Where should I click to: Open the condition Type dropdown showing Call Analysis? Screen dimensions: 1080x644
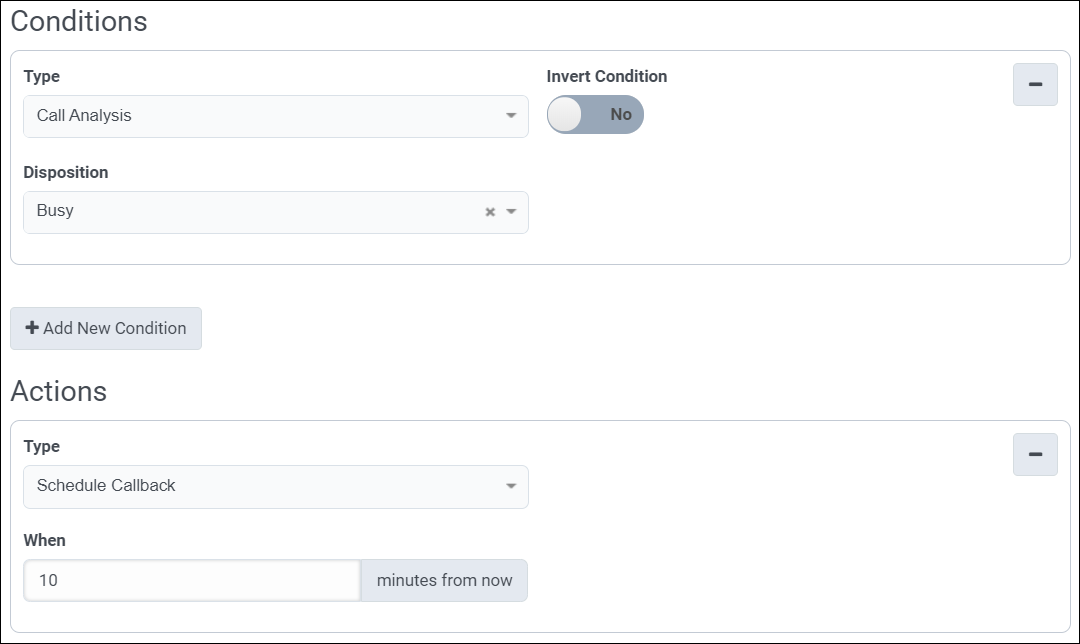pos(276,116)
